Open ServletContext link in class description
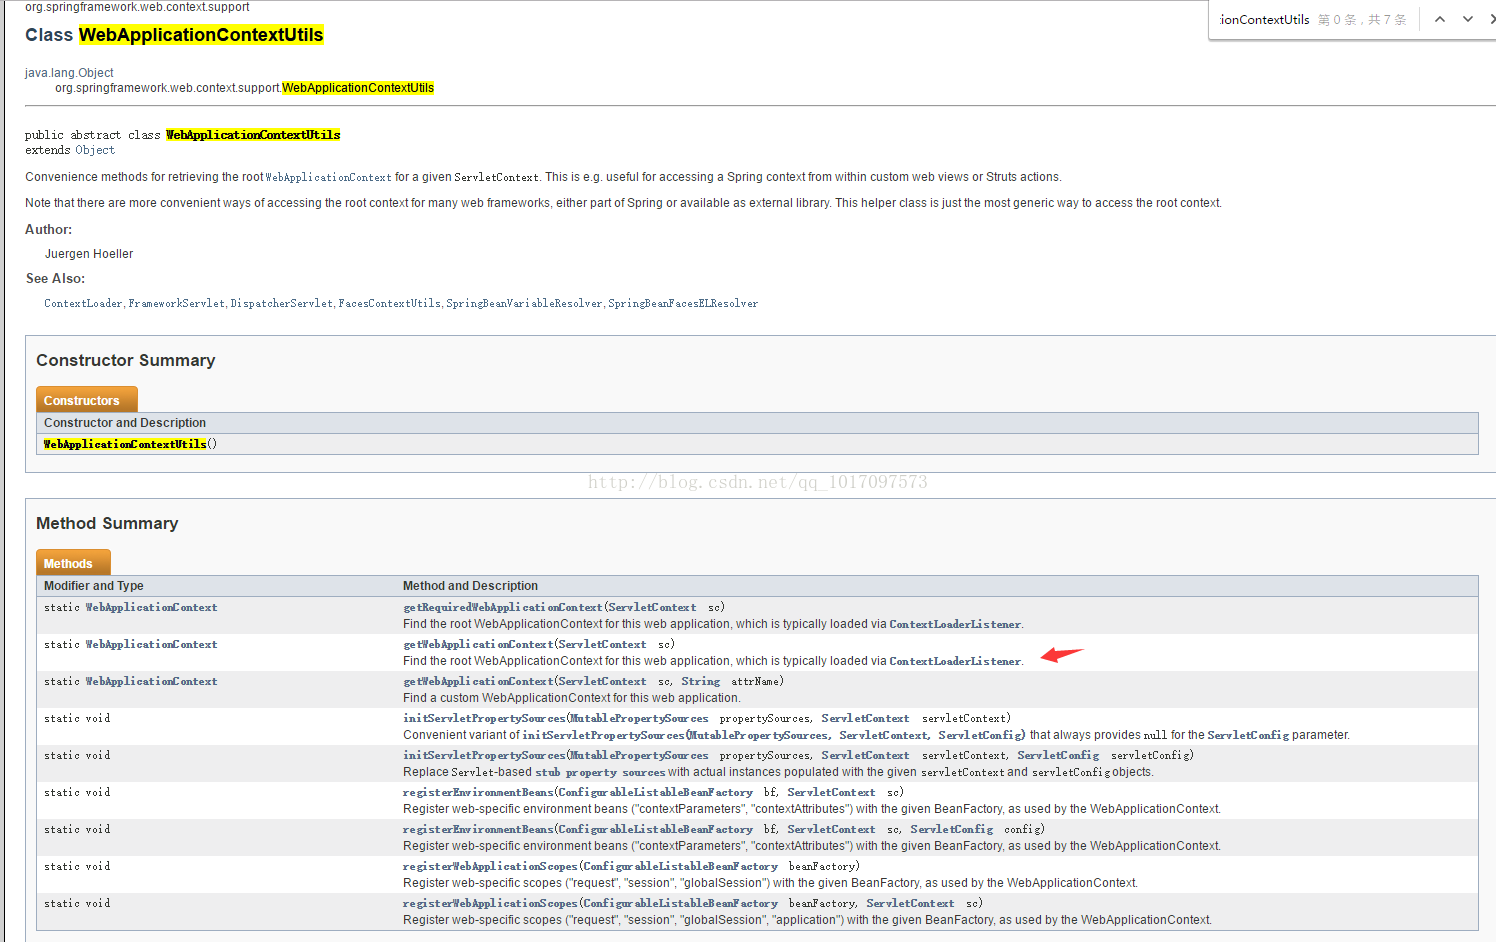Viewport: 1496px width, 942px height. [496, 177]
